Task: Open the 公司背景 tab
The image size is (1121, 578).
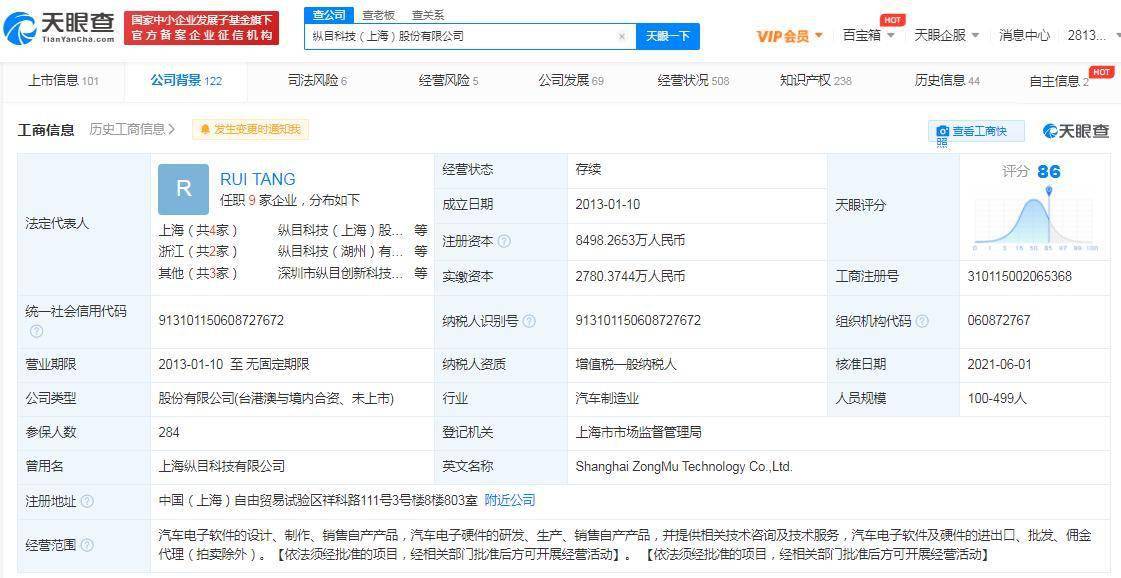Action: [186, 81]
